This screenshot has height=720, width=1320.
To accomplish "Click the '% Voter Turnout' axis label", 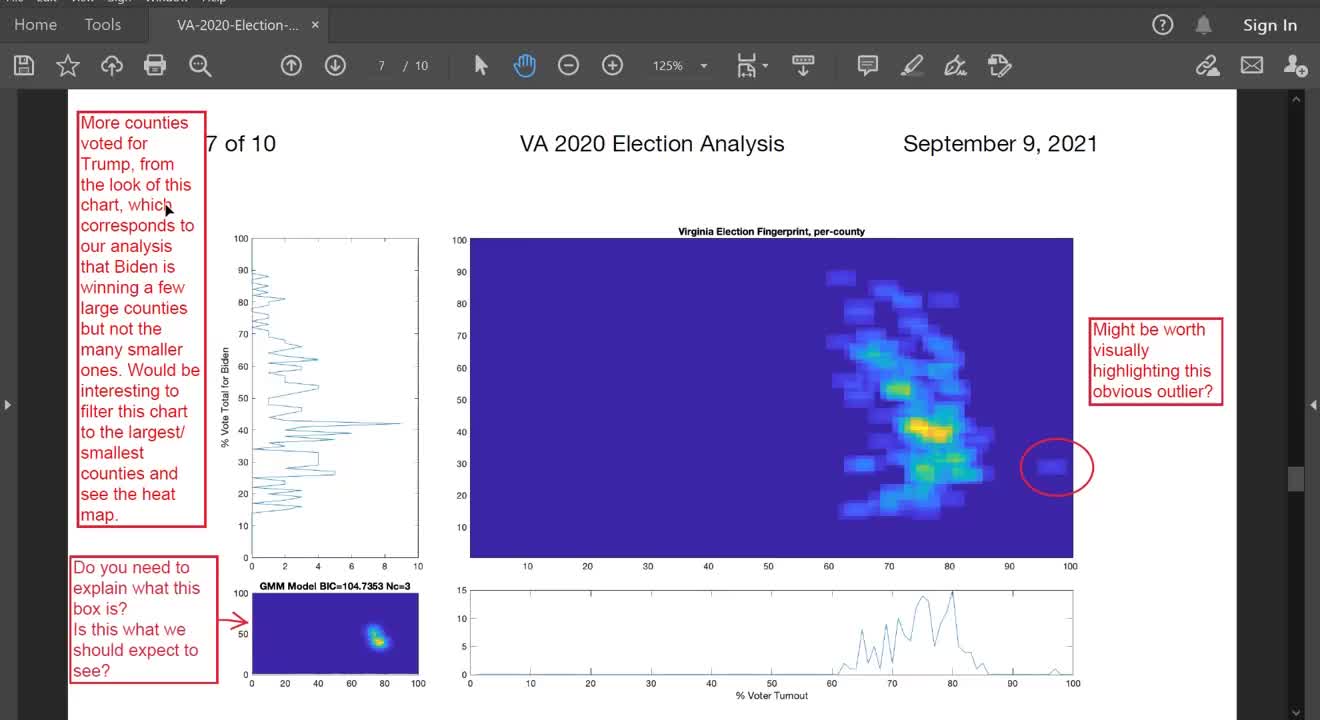I will tap(771, 695).
